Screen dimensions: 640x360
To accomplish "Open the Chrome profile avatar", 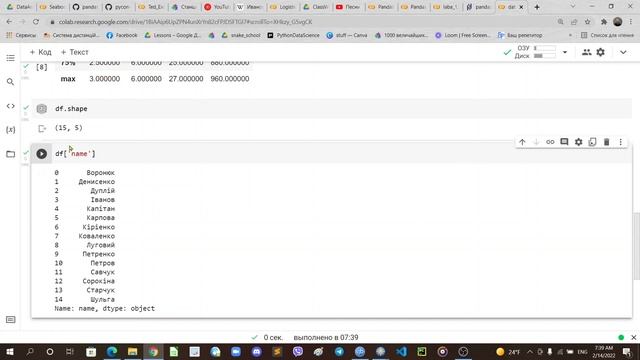I will point(618,22).
